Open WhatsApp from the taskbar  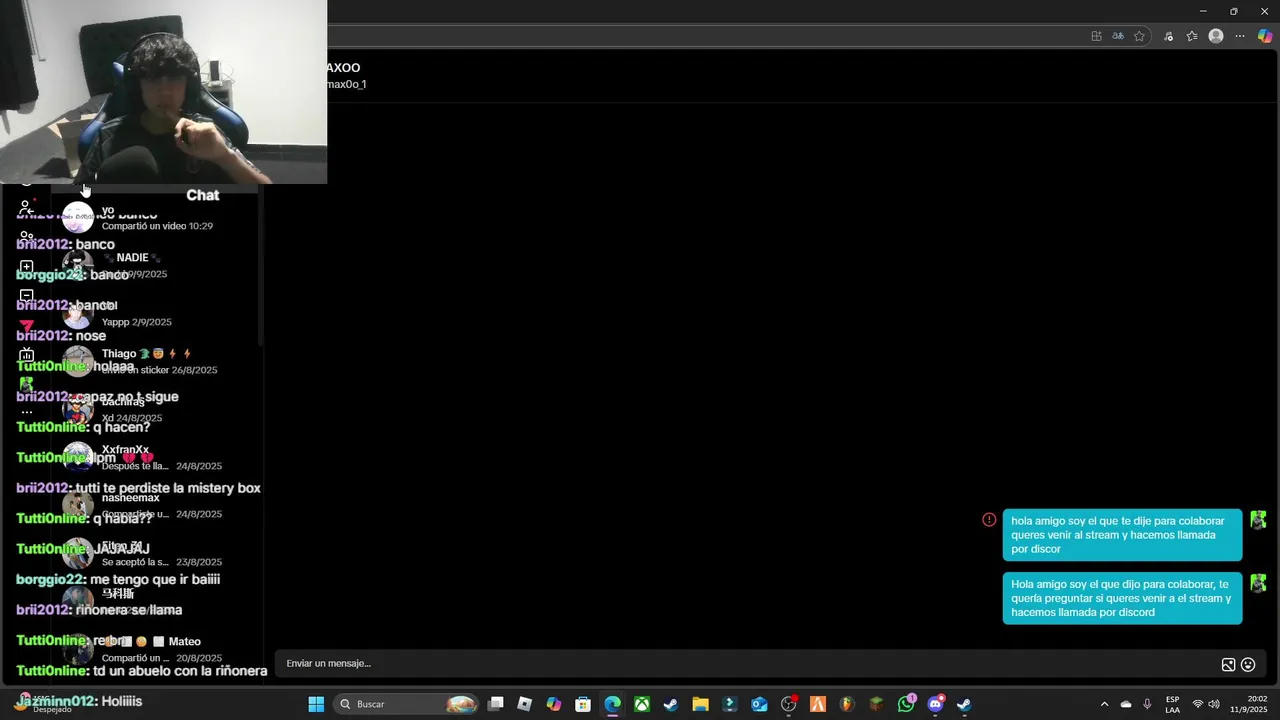906,704
